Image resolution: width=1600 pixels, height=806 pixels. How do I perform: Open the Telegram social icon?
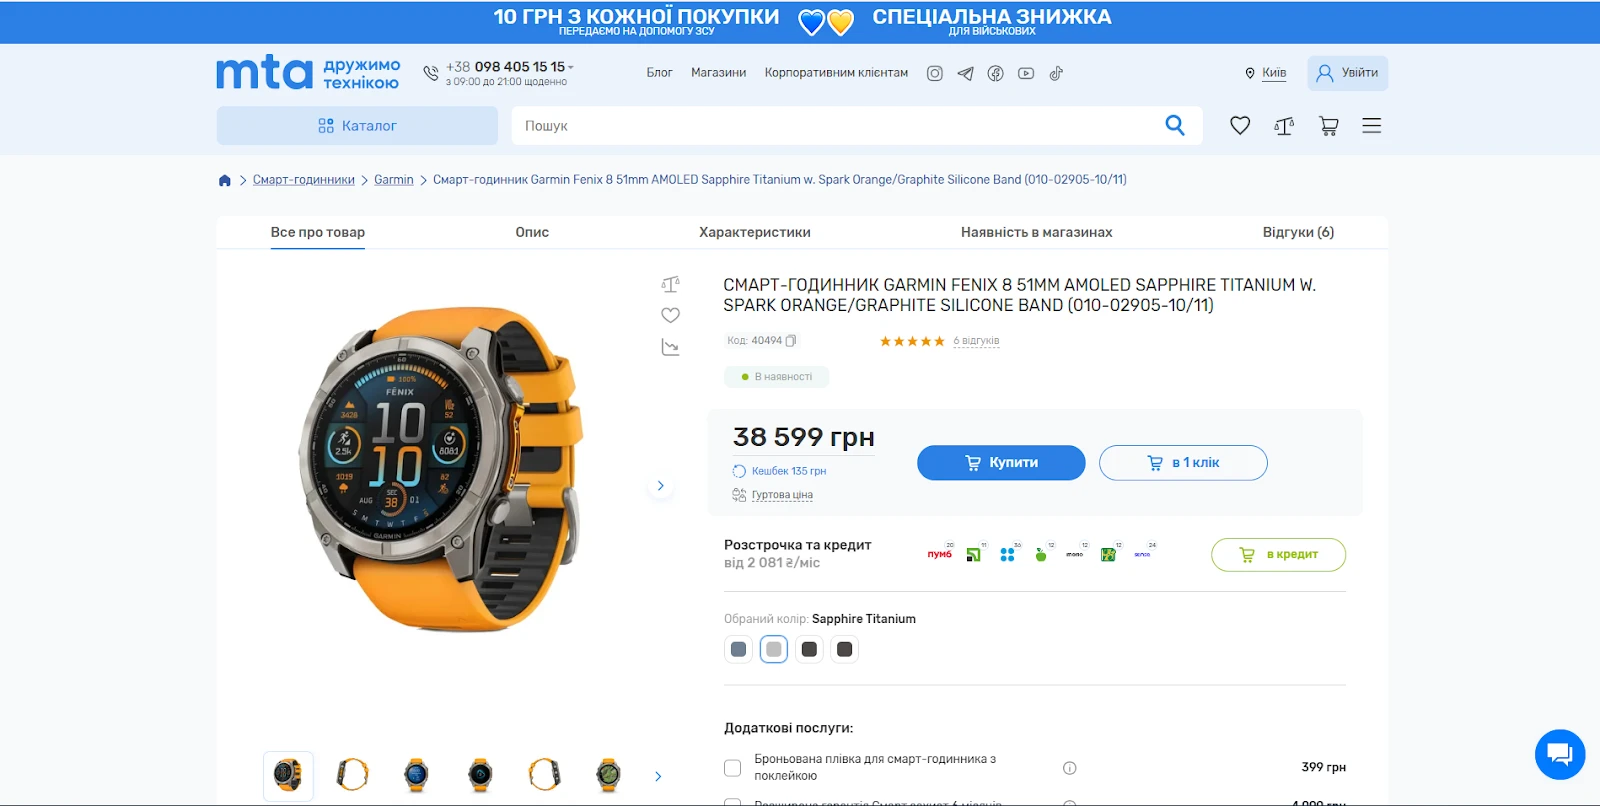click(965, 73)
